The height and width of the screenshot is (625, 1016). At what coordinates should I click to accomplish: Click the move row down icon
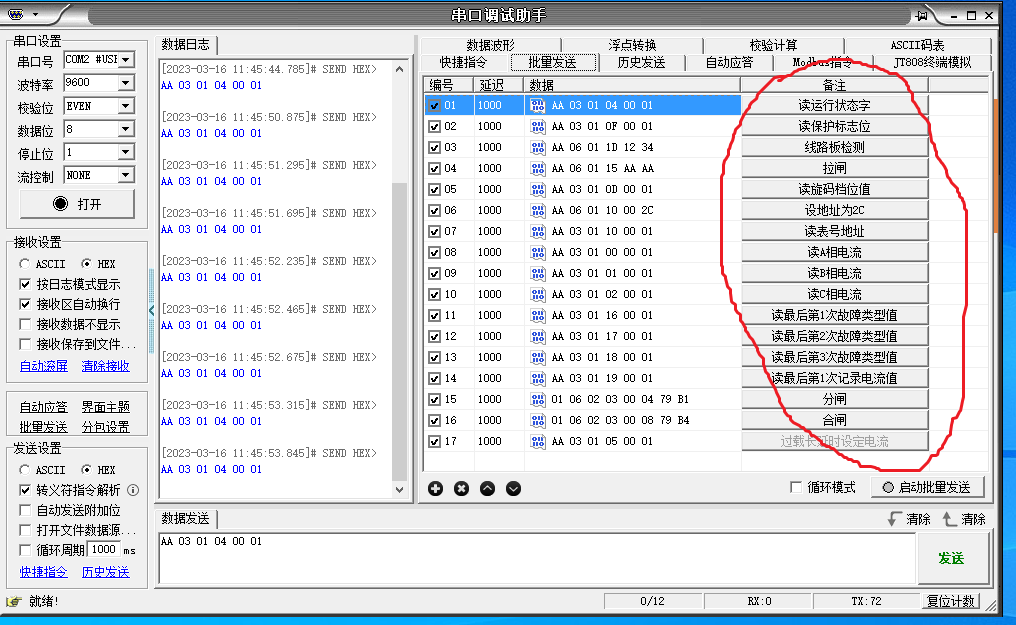pos(513,488)
